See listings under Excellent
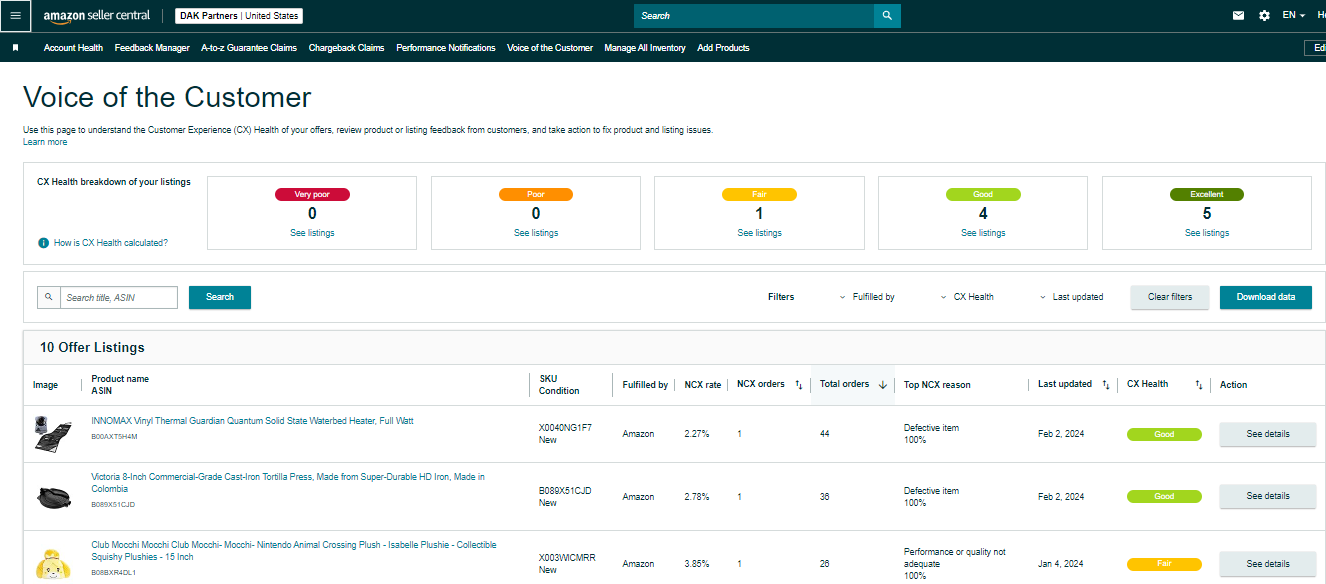This screenshot has width=1326, height=584. point(1207,233)
